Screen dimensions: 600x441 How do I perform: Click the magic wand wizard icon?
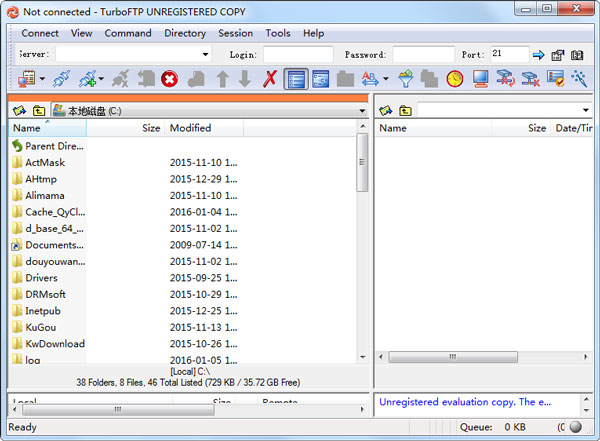[579, 79]
